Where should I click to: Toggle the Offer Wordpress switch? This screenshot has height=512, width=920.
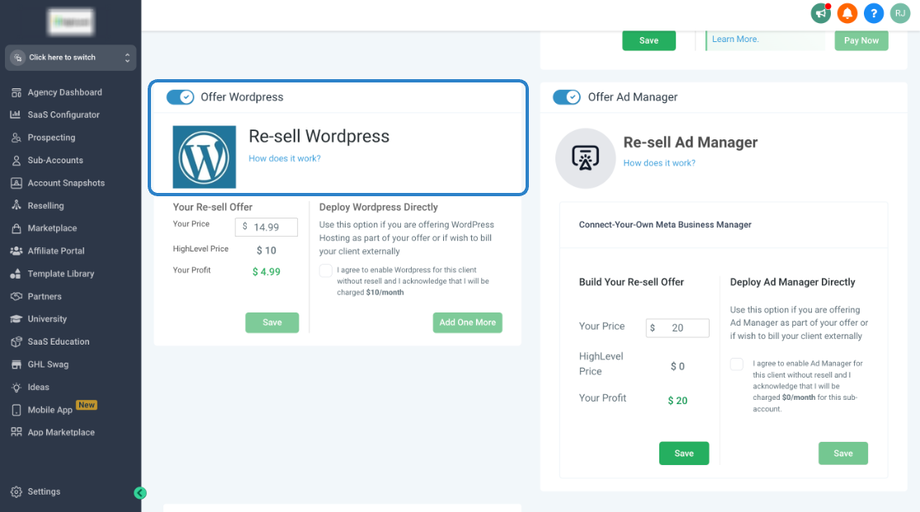180,97
